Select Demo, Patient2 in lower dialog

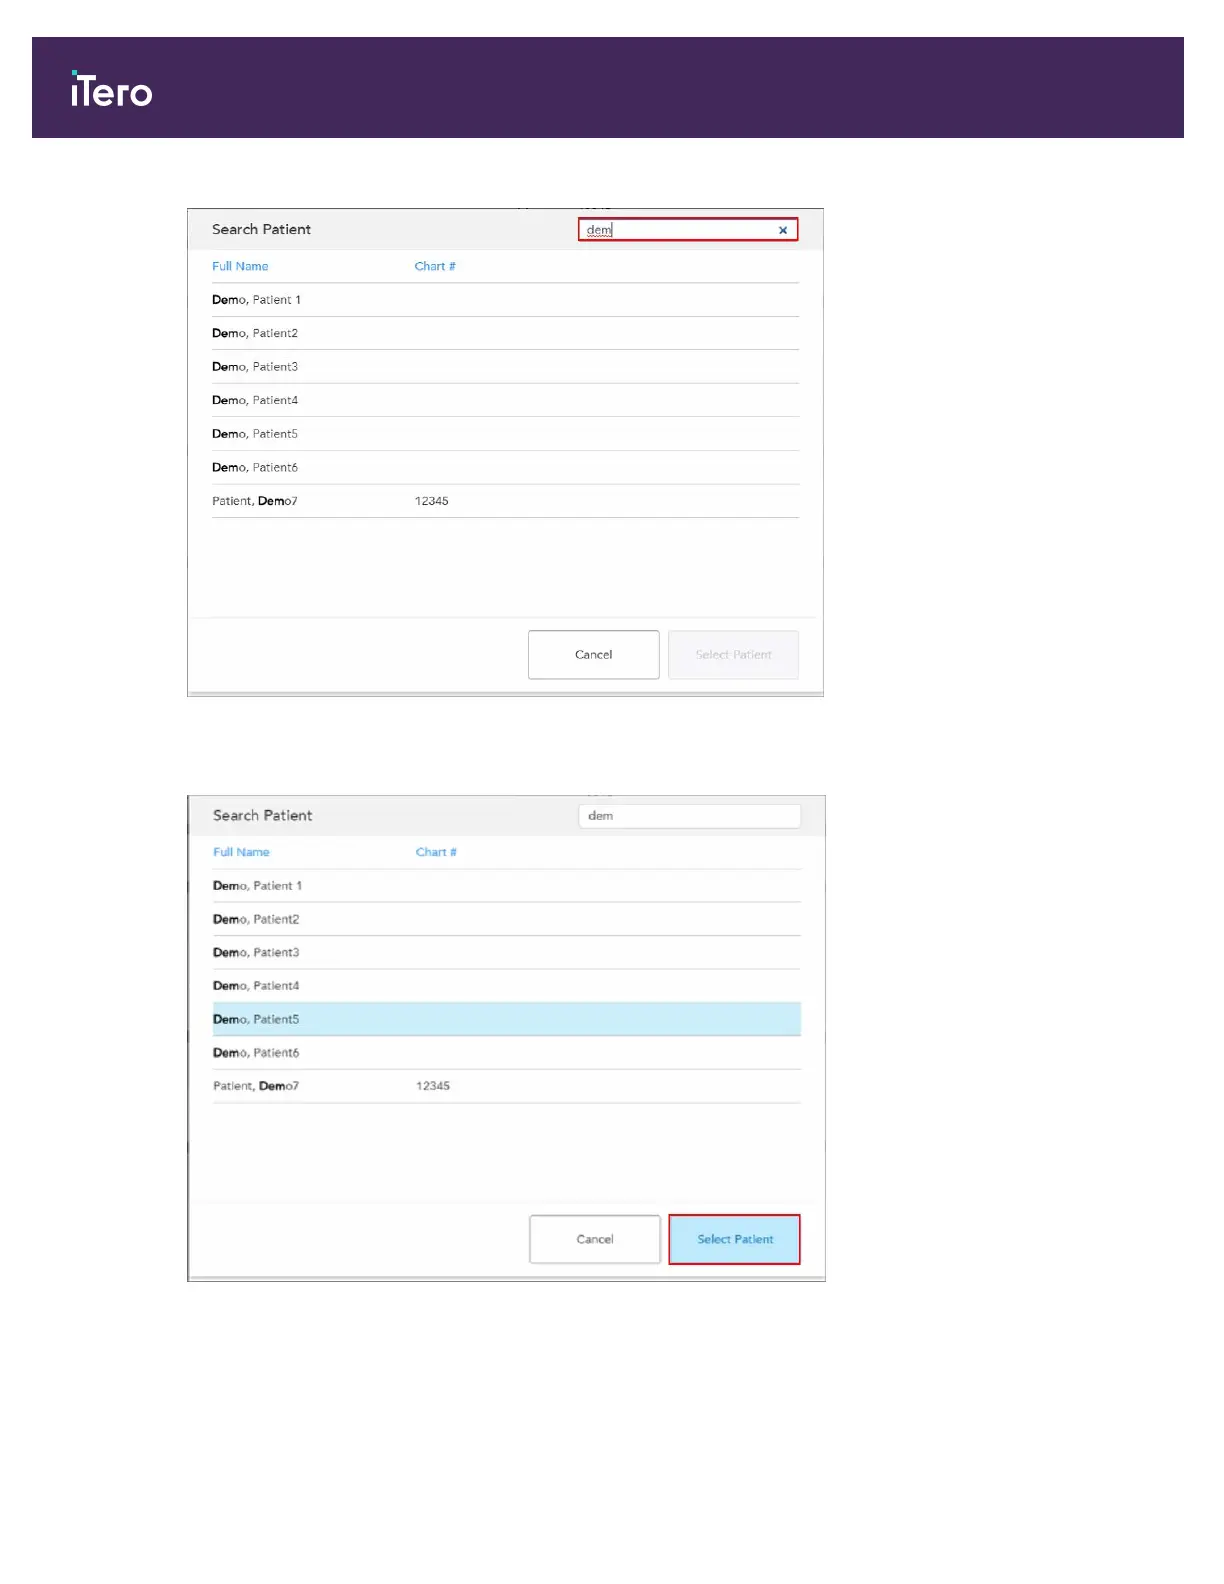pos(507,919)
